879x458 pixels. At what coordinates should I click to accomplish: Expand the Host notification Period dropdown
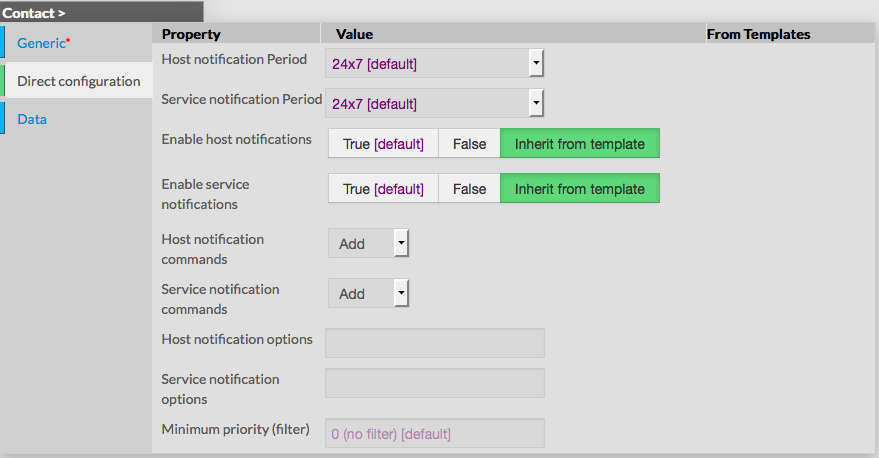pyautogui.click(x=434, y=64)
